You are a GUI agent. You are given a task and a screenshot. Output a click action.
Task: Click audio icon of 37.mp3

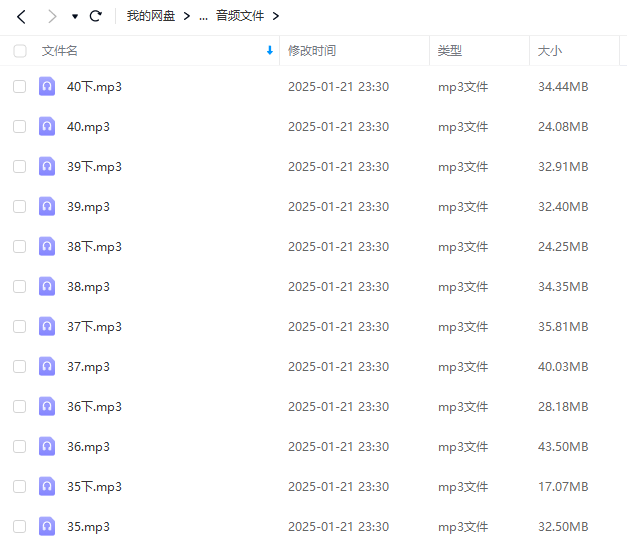click(47, 366)
